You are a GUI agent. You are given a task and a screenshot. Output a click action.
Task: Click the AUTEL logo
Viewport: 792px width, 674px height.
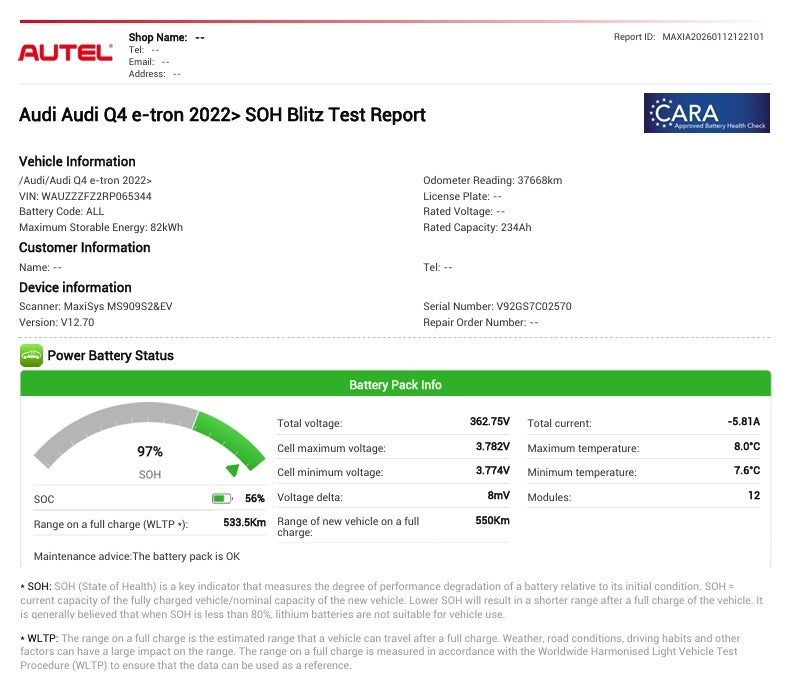pyautogui.click(x=65, y=52)
